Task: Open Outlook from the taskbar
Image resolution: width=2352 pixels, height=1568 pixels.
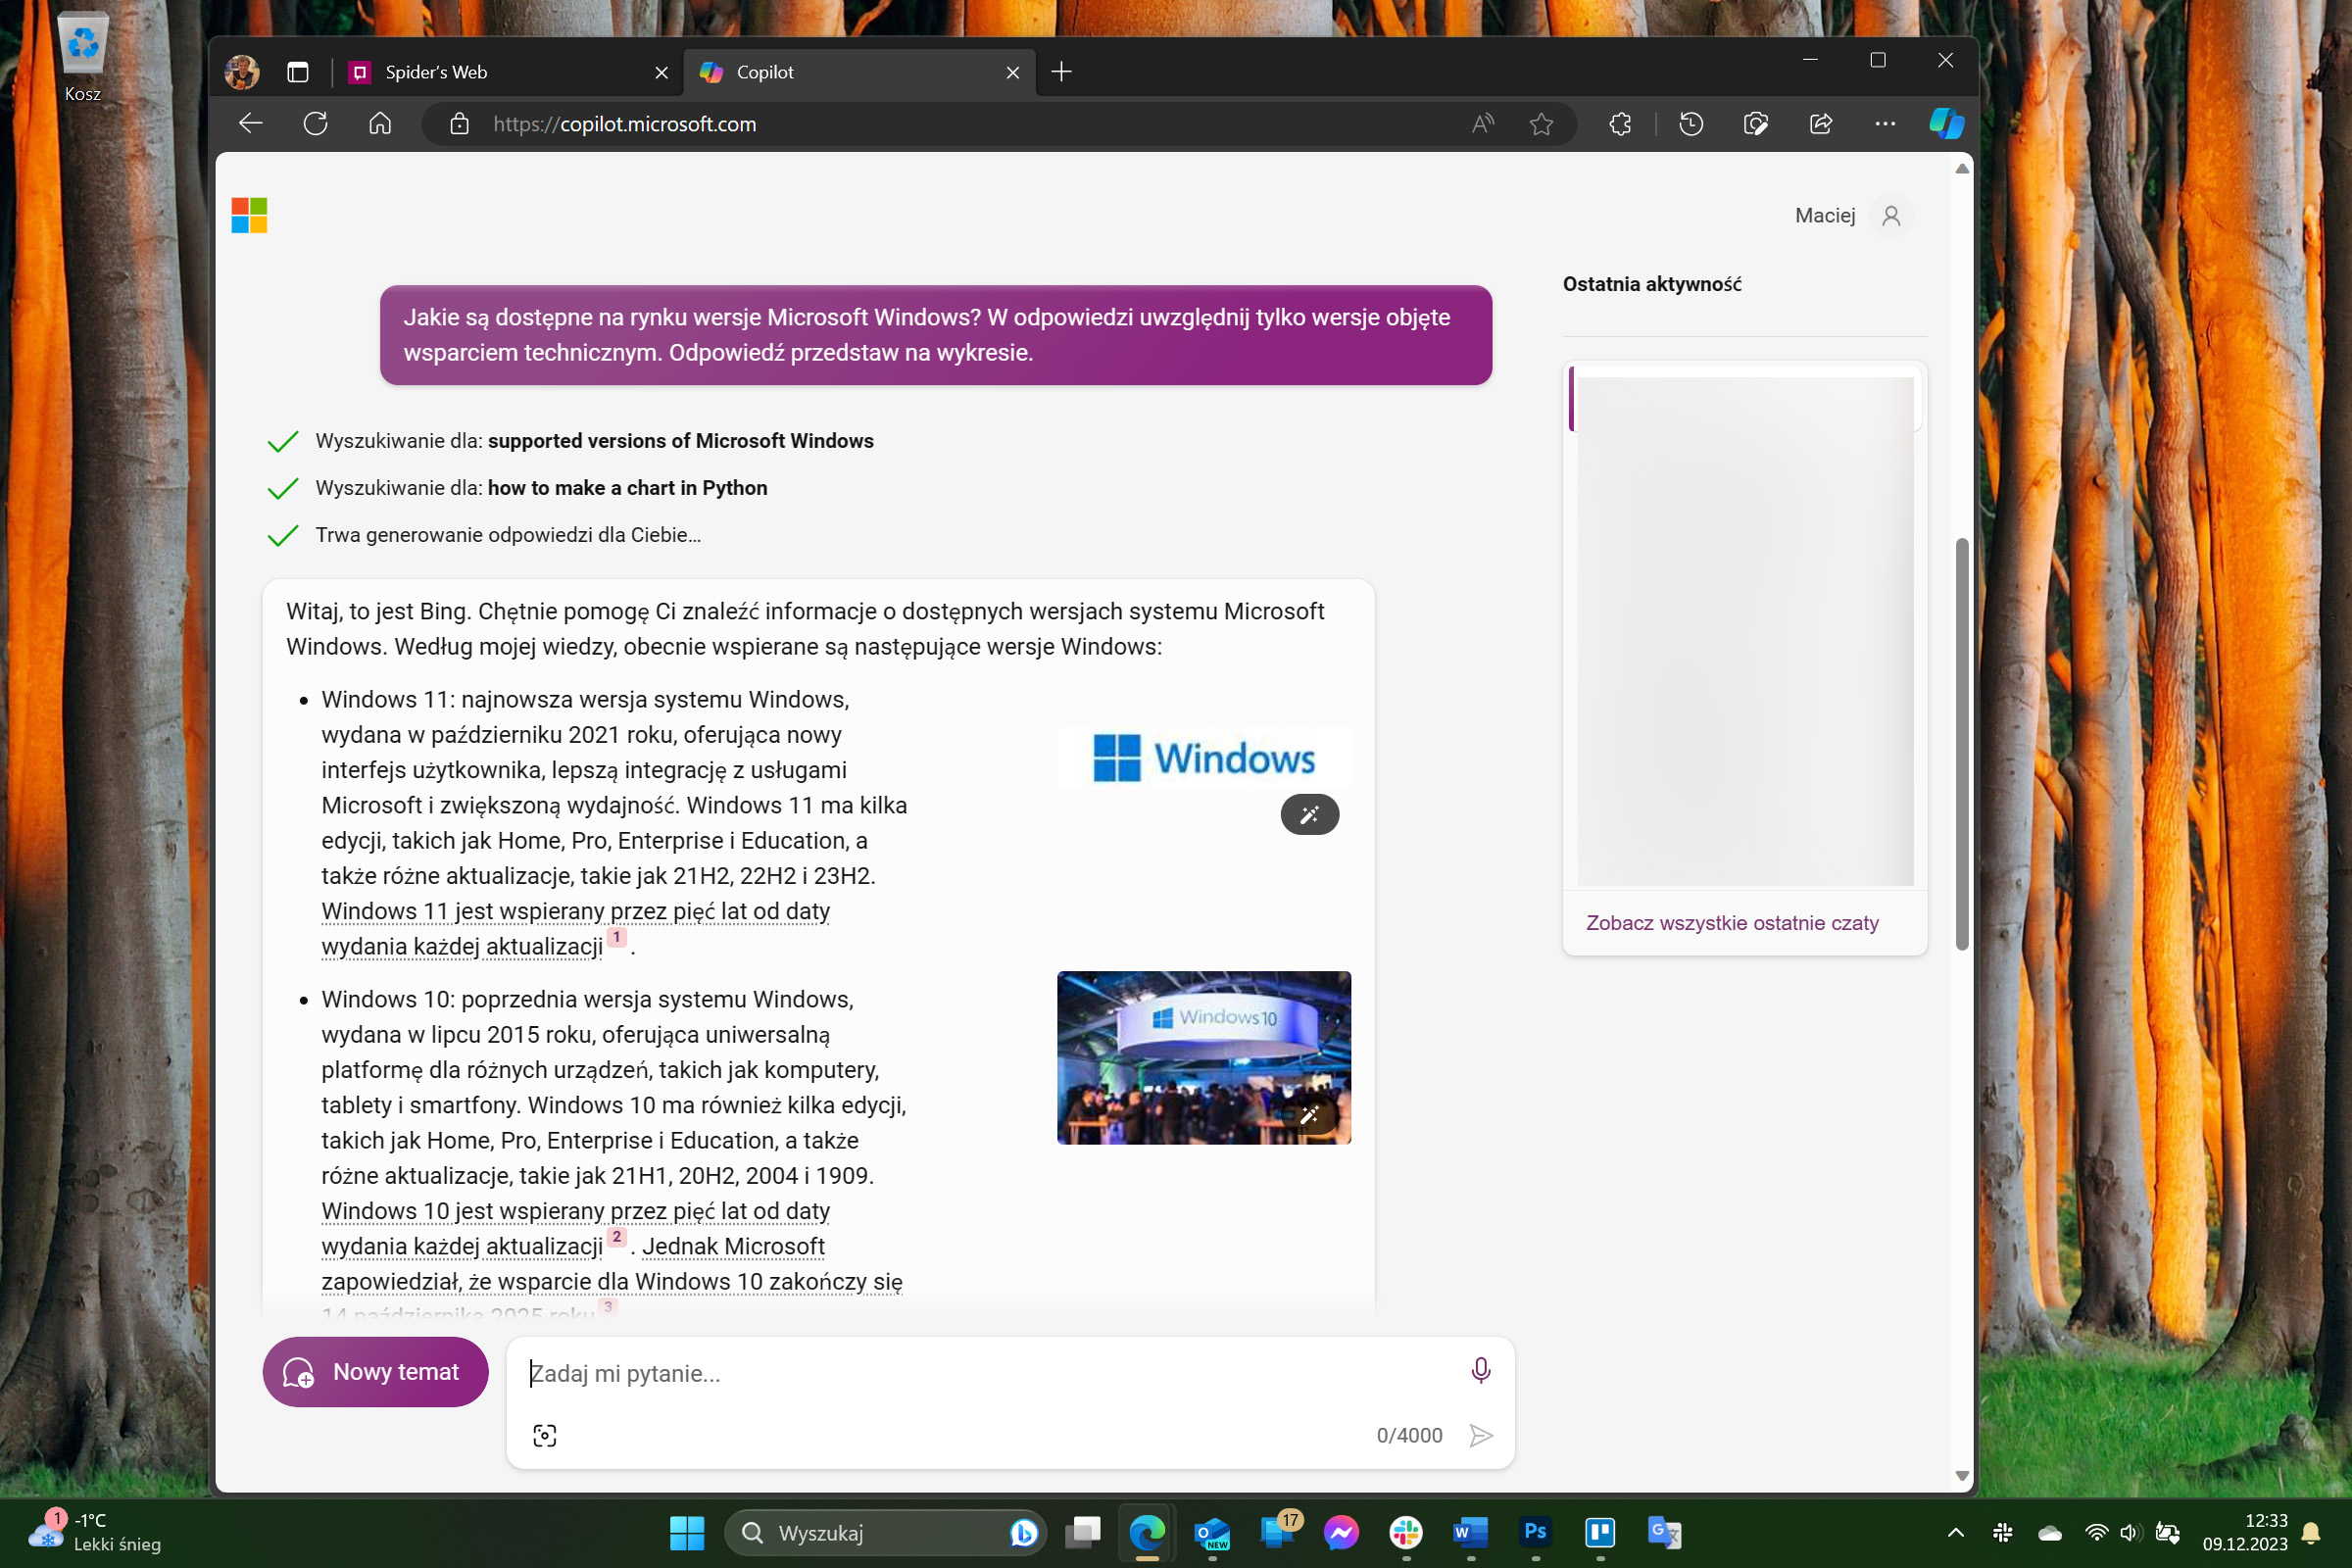Action: 1212,1533
